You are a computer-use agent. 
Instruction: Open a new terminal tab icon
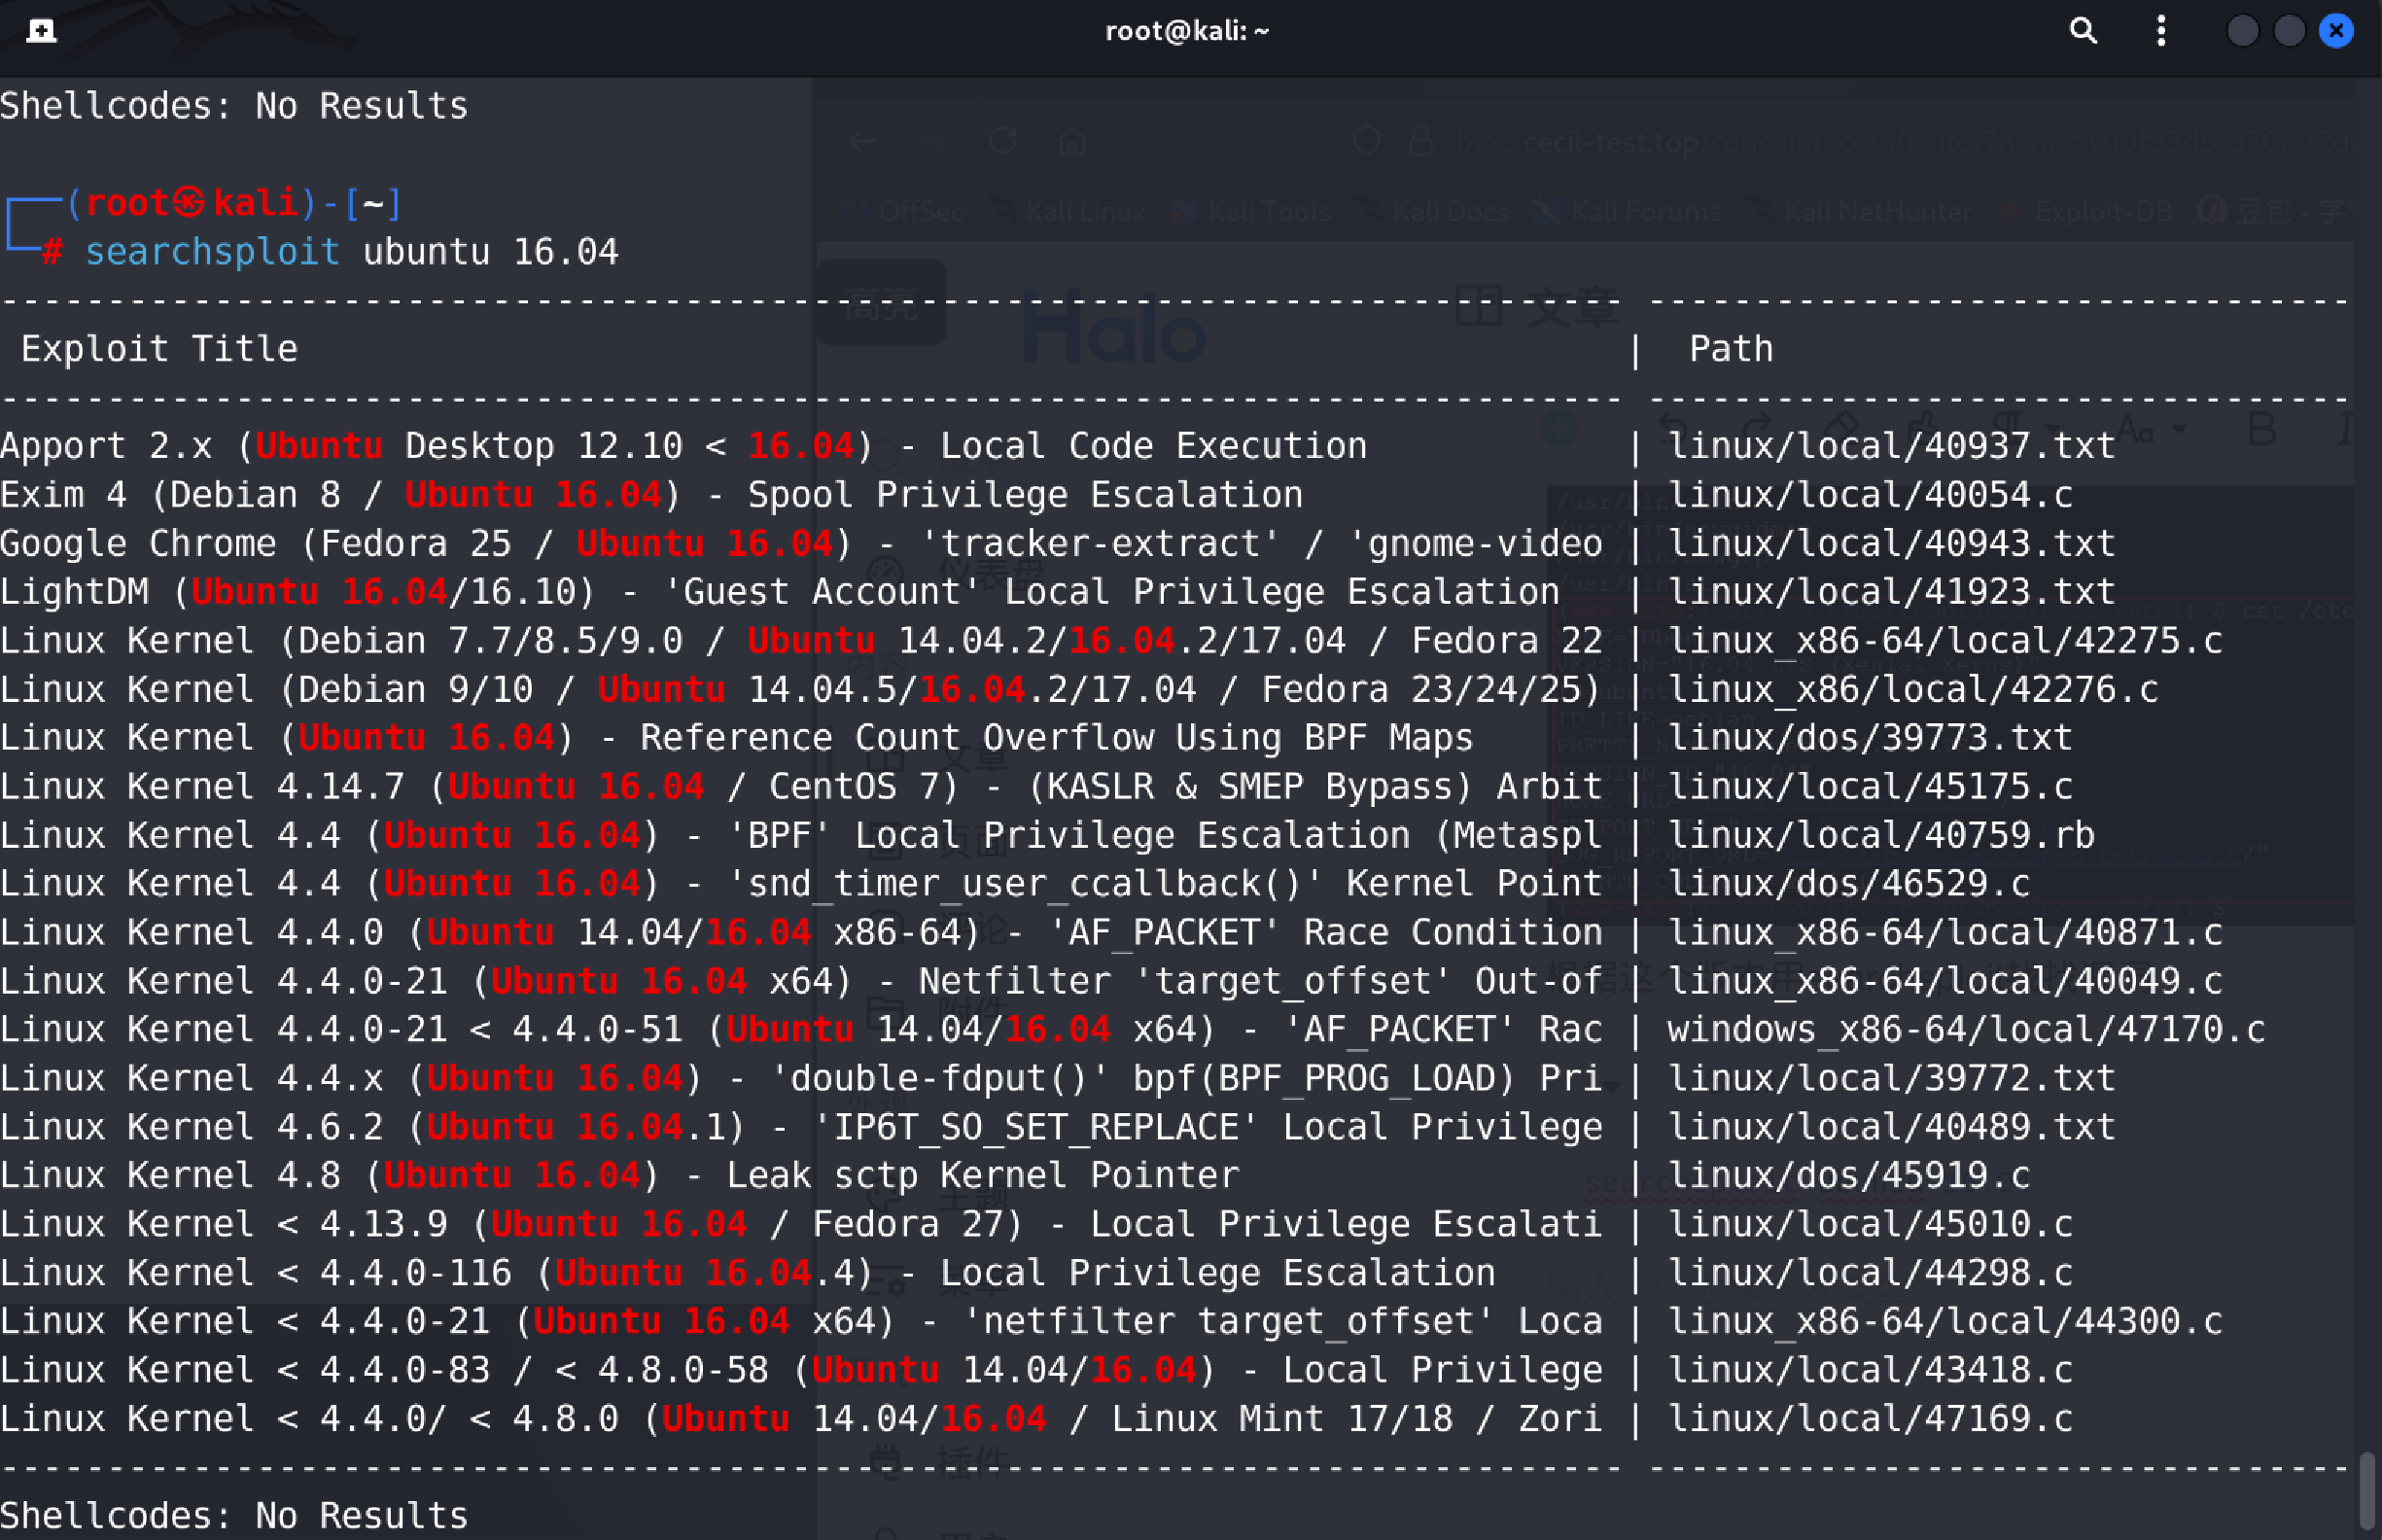[x=41, y=31]
